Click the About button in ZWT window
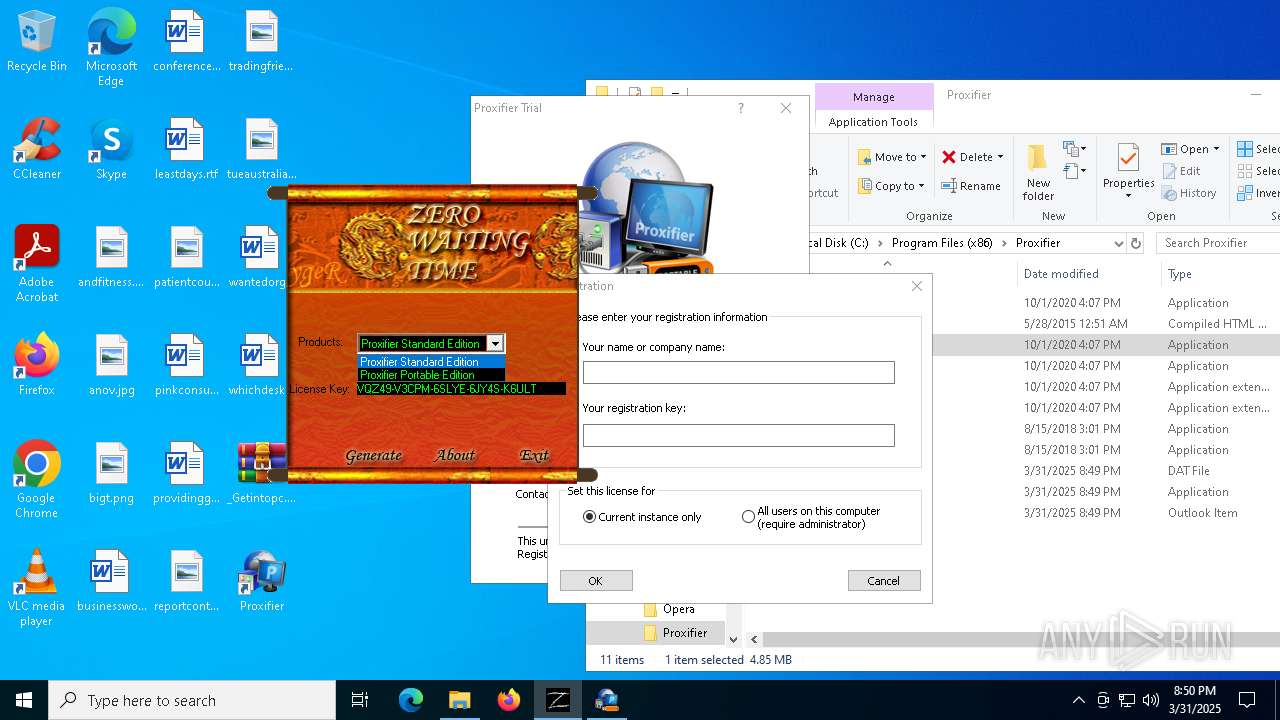Screen dimensions: 1280x720 455,455
